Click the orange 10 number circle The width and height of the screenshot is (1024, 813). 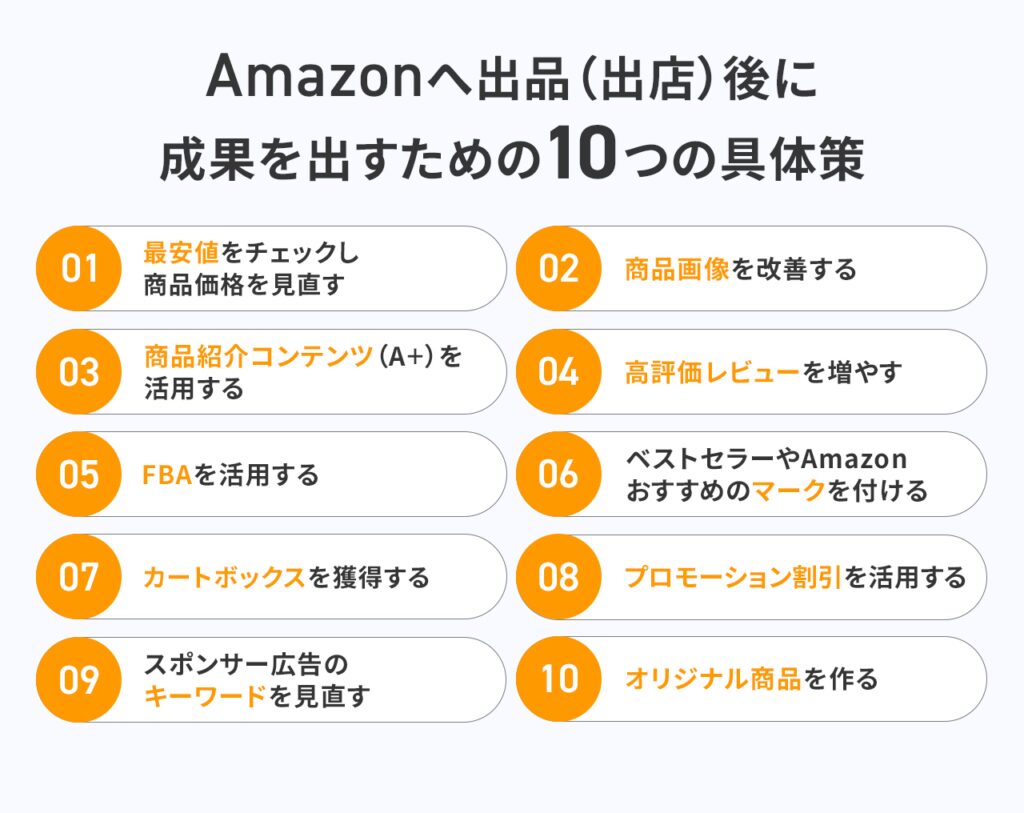[x=558, y=680]
